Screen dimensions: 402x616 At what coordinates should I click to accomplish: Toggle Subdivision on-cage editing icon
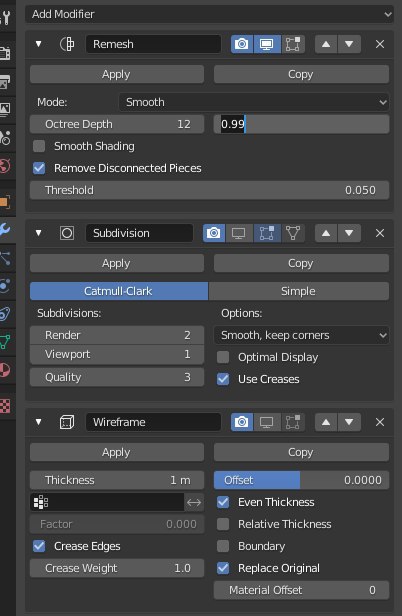click(x=293, y=233)
